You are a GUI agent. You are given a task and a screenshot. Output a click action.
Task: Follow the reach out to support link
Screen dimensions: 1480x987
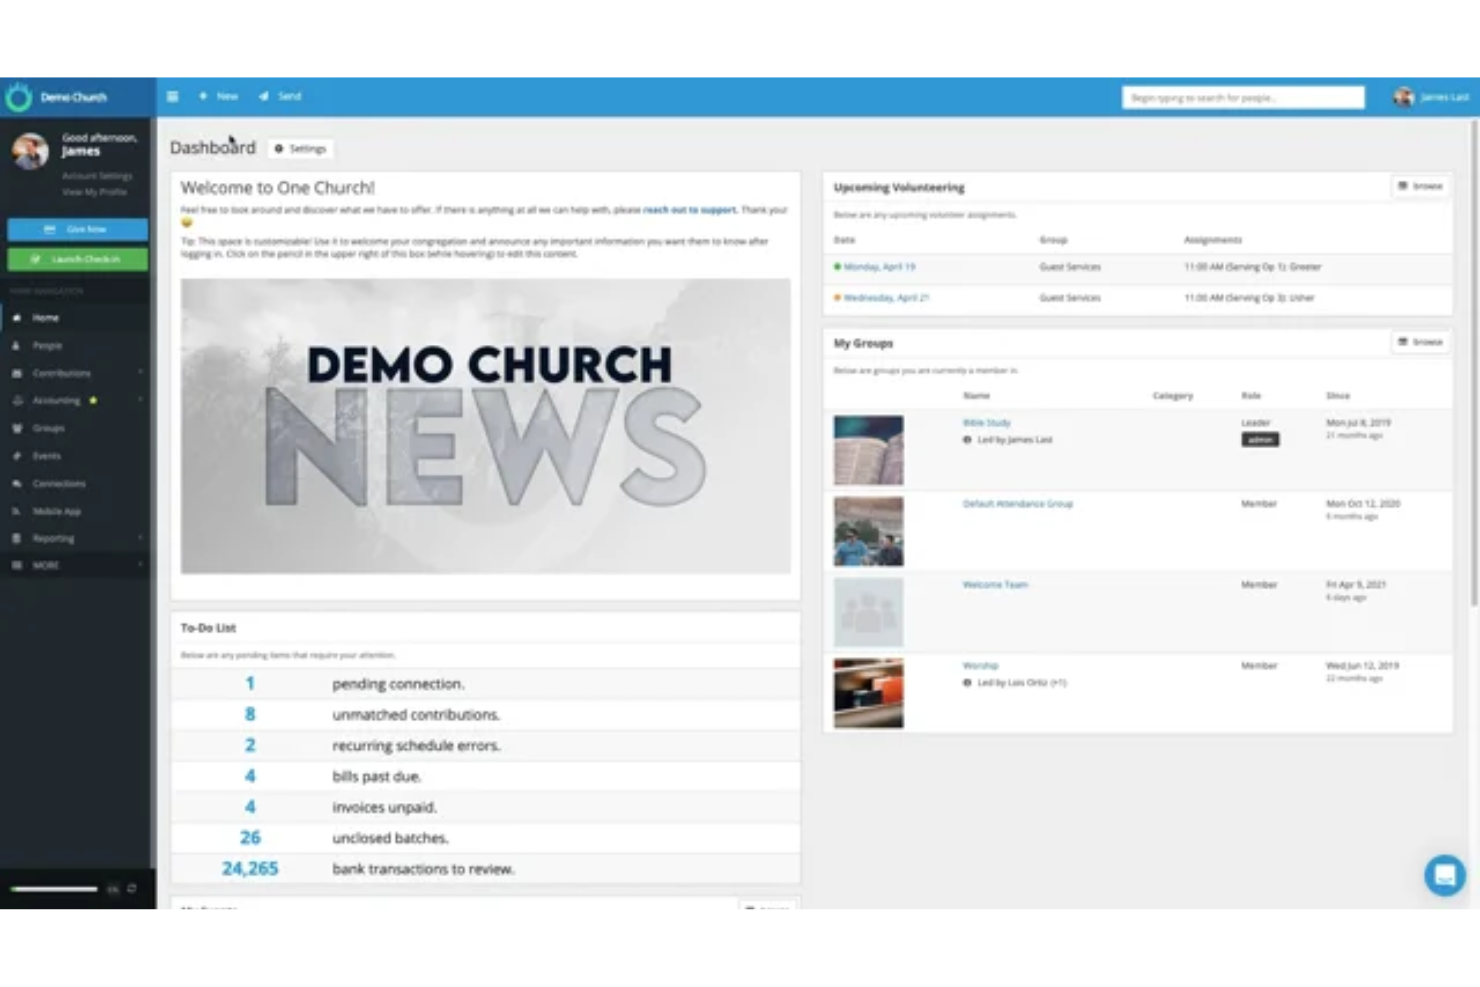(690, 210)
